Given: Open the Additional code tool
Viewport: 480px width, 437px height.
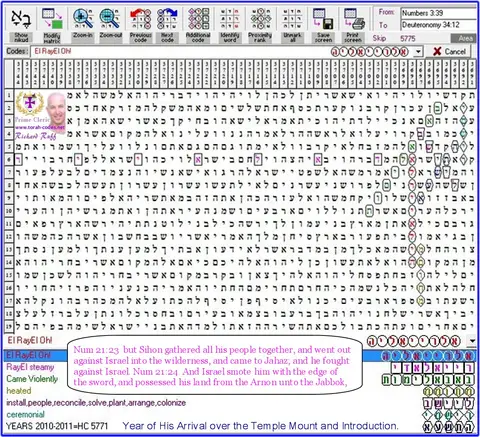Looking at the screenshot, I should [x=198, y=26].
